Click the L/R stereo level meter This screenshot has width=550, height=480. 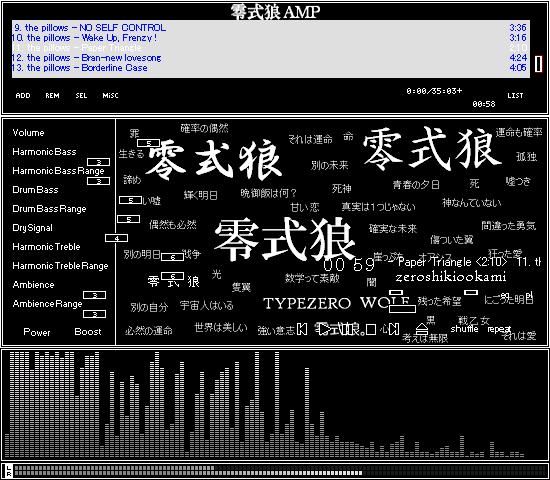(275, 471)
